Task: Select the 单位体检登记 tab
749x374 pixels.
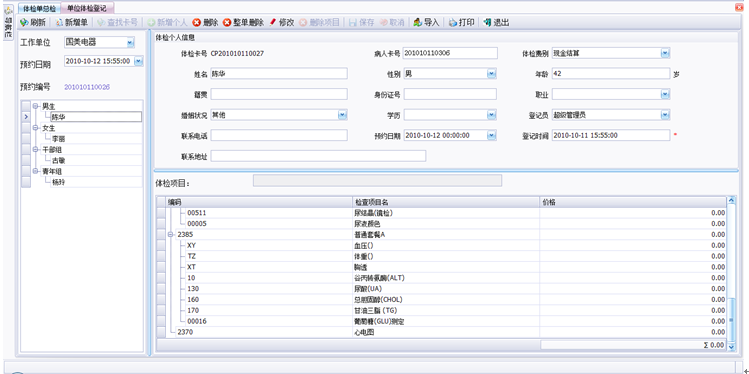Action: tap(87, 8)
